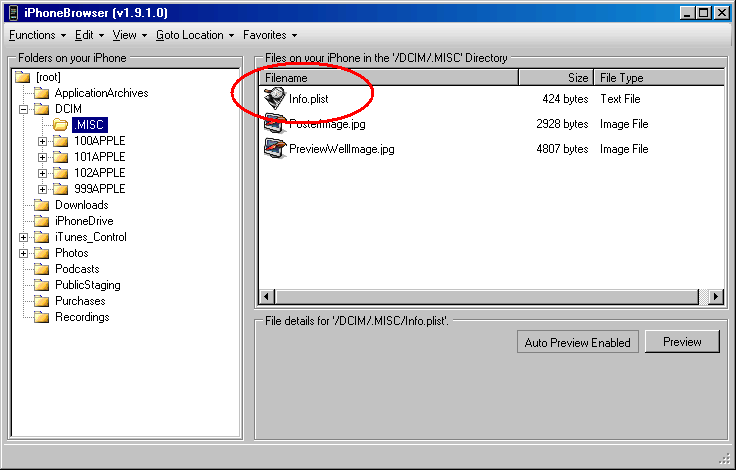Click the ApplicationArchives folder icon
This screenshot has height=470, width=736.
41,93
